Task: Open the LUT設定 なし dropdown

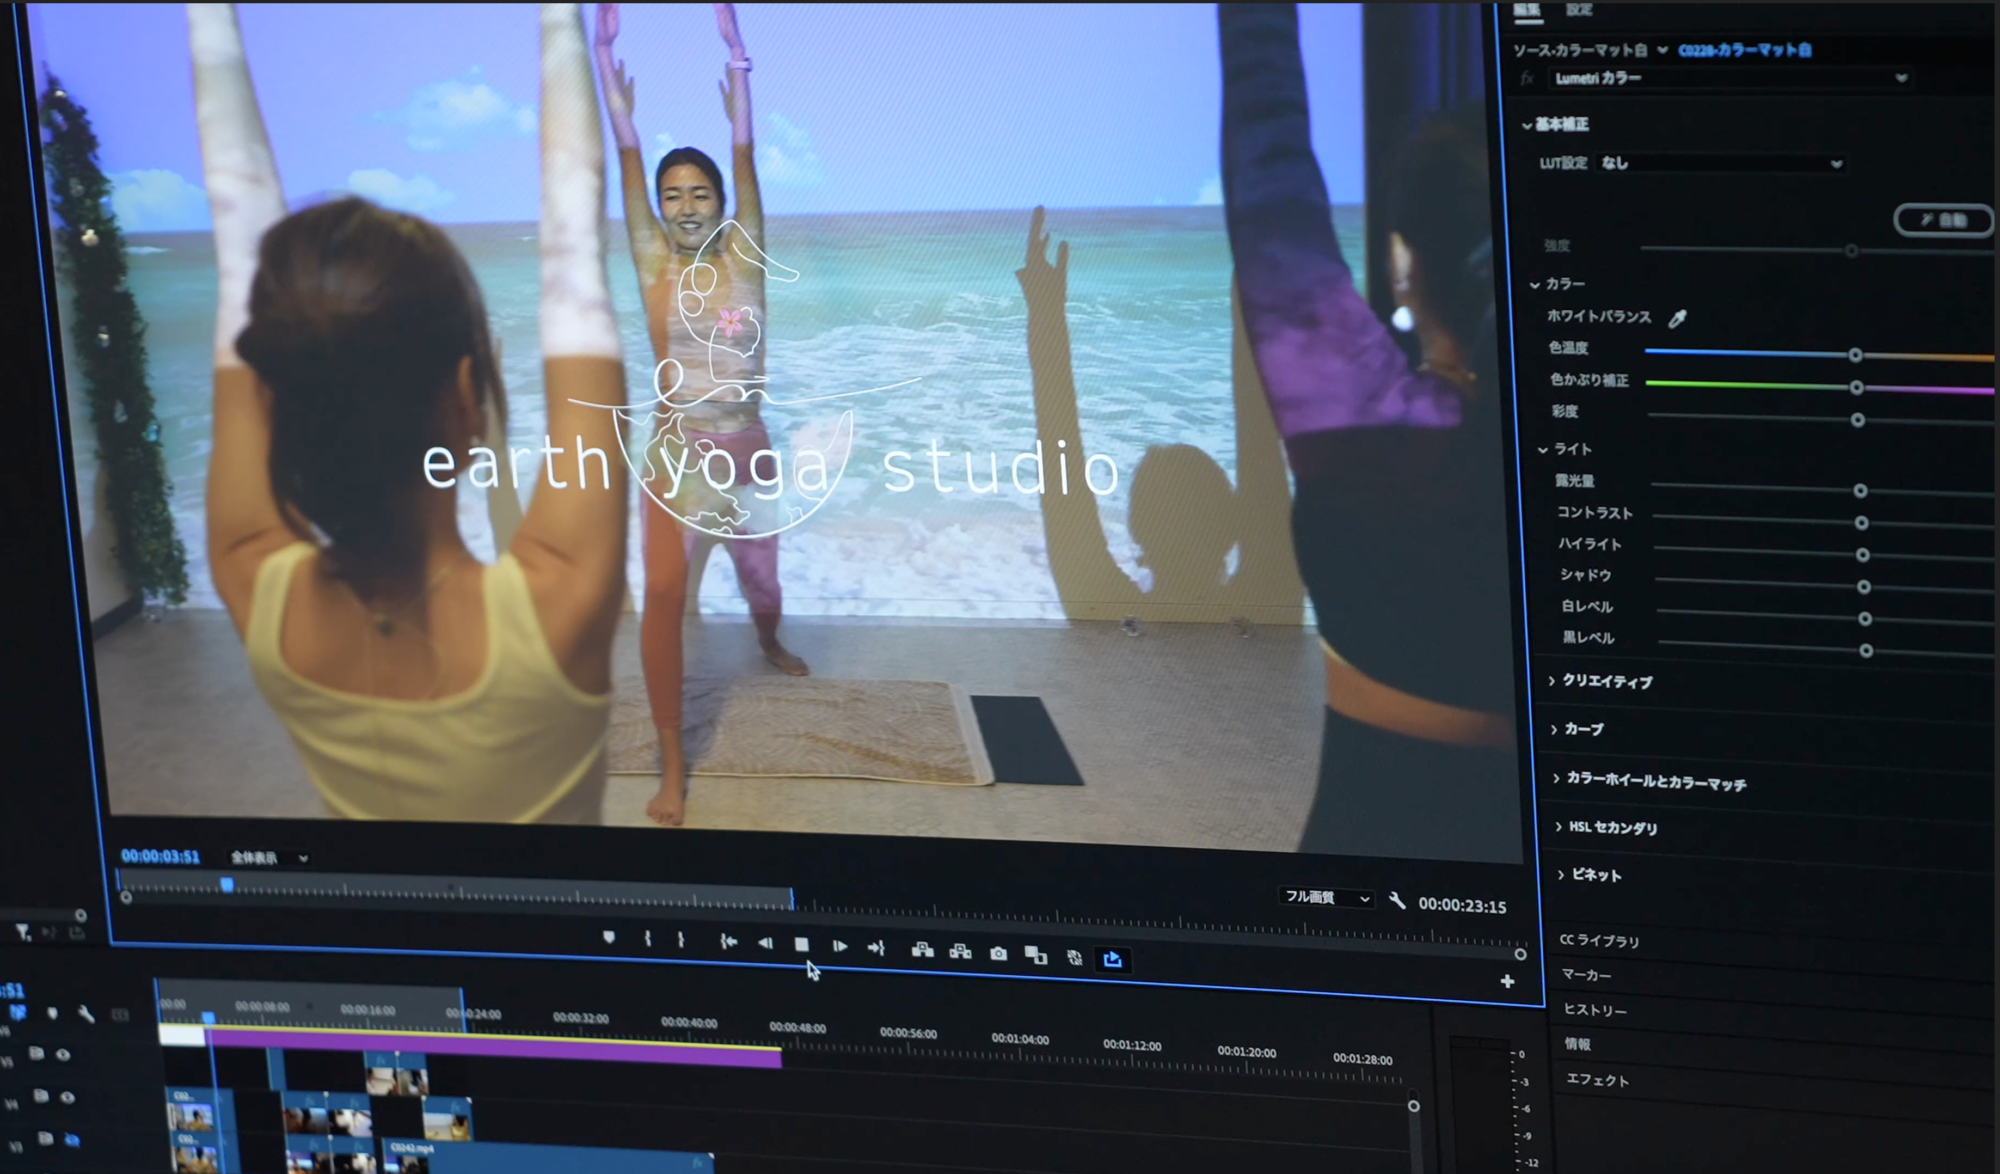Action: [1721, 163]
